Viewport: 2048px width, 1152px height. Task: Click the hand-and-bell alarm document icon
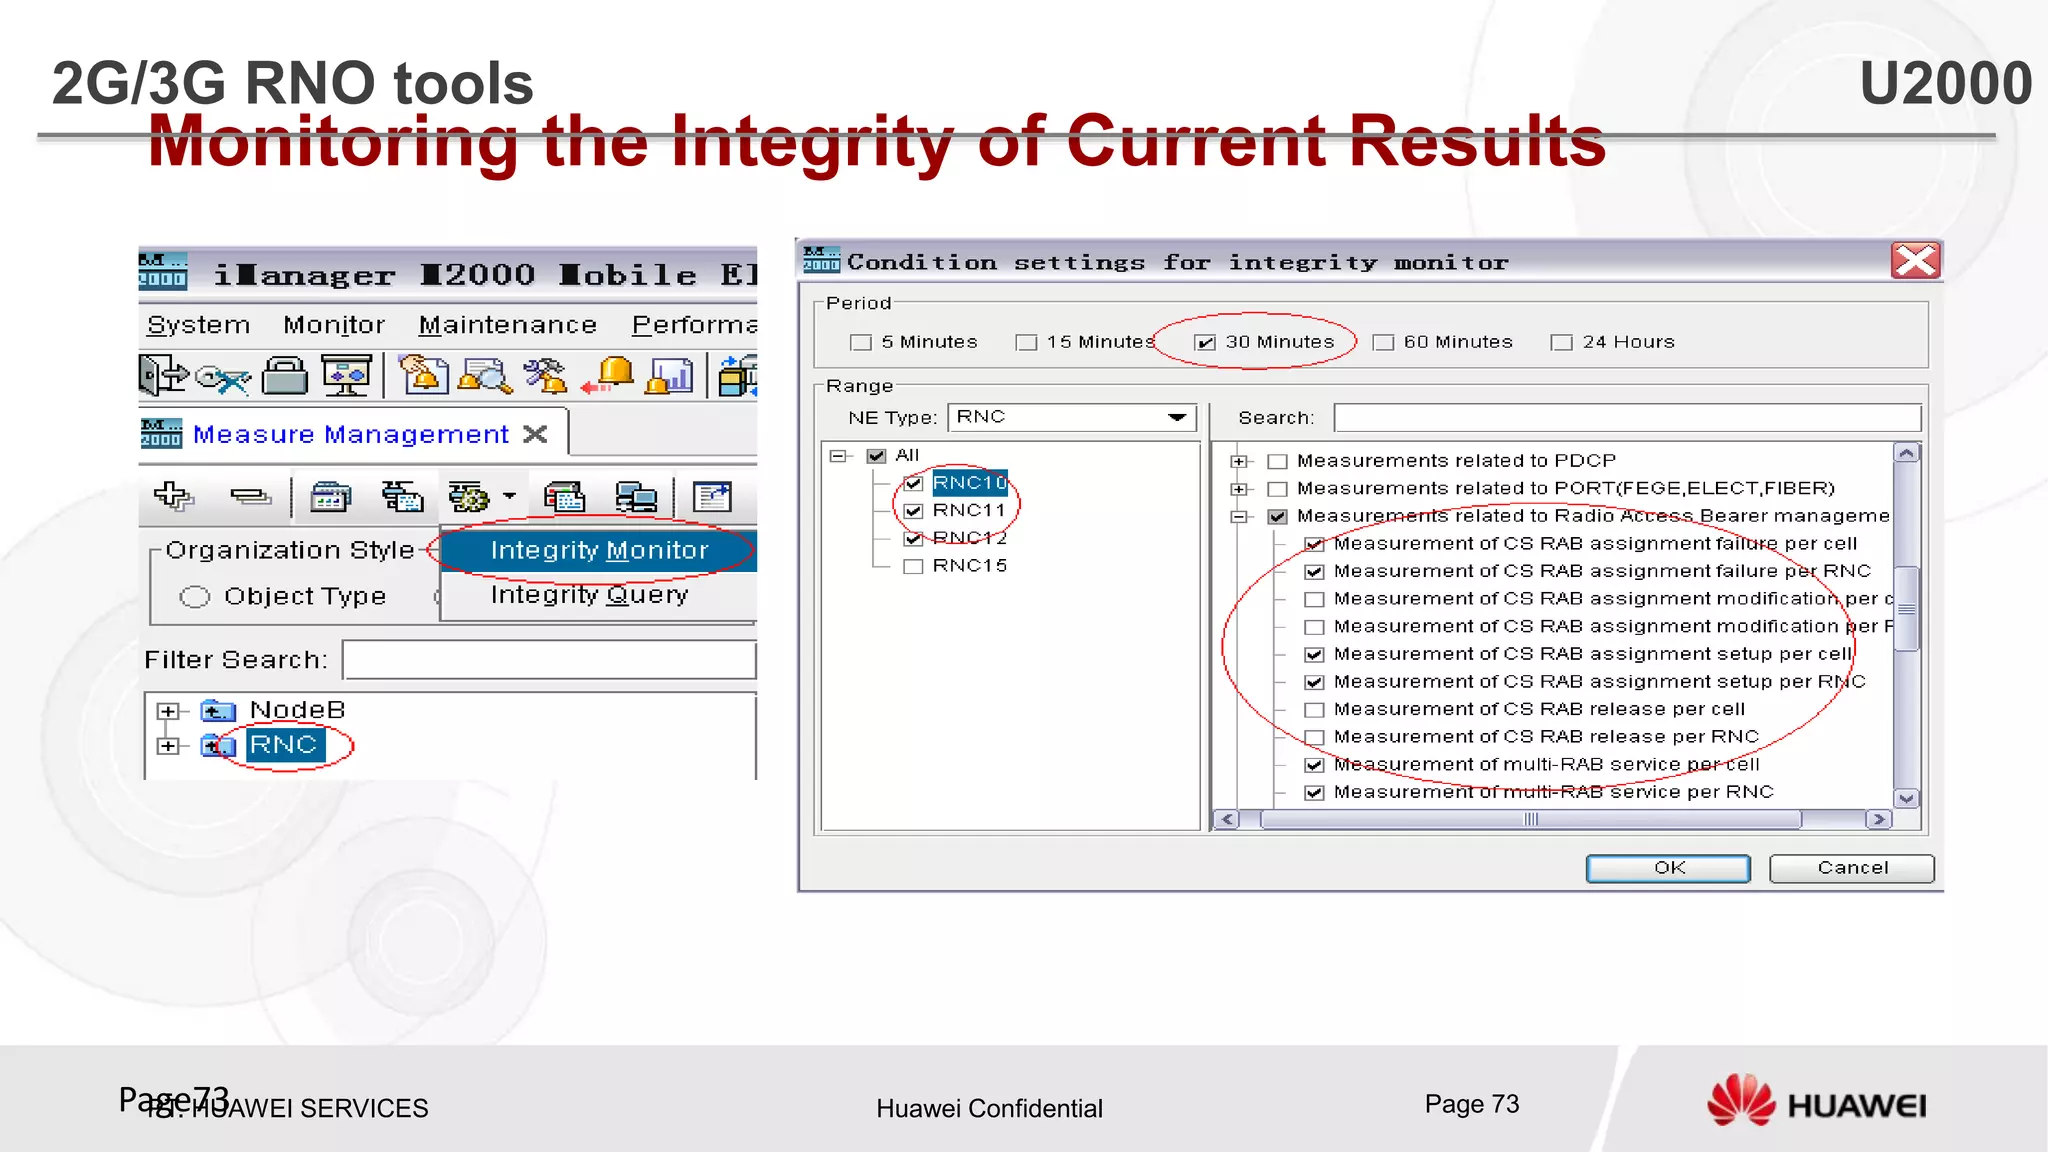[422, 376]
